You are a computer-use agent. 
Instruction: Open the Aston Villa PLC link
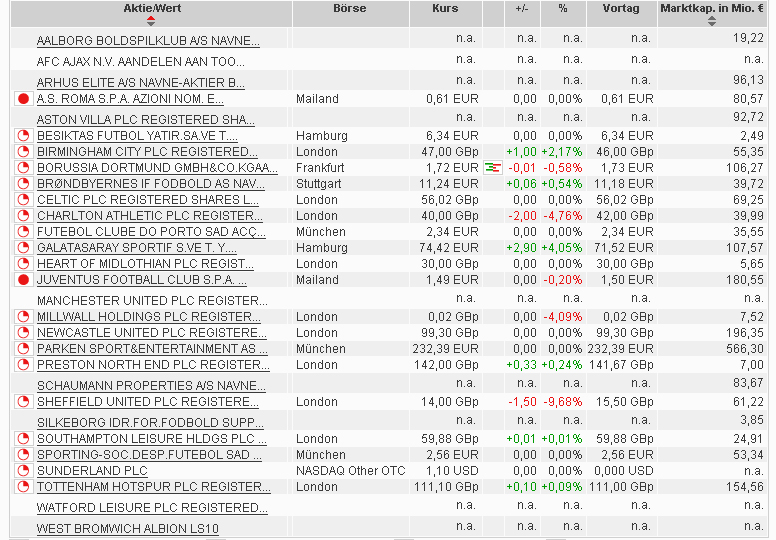(x=146, y=120)
